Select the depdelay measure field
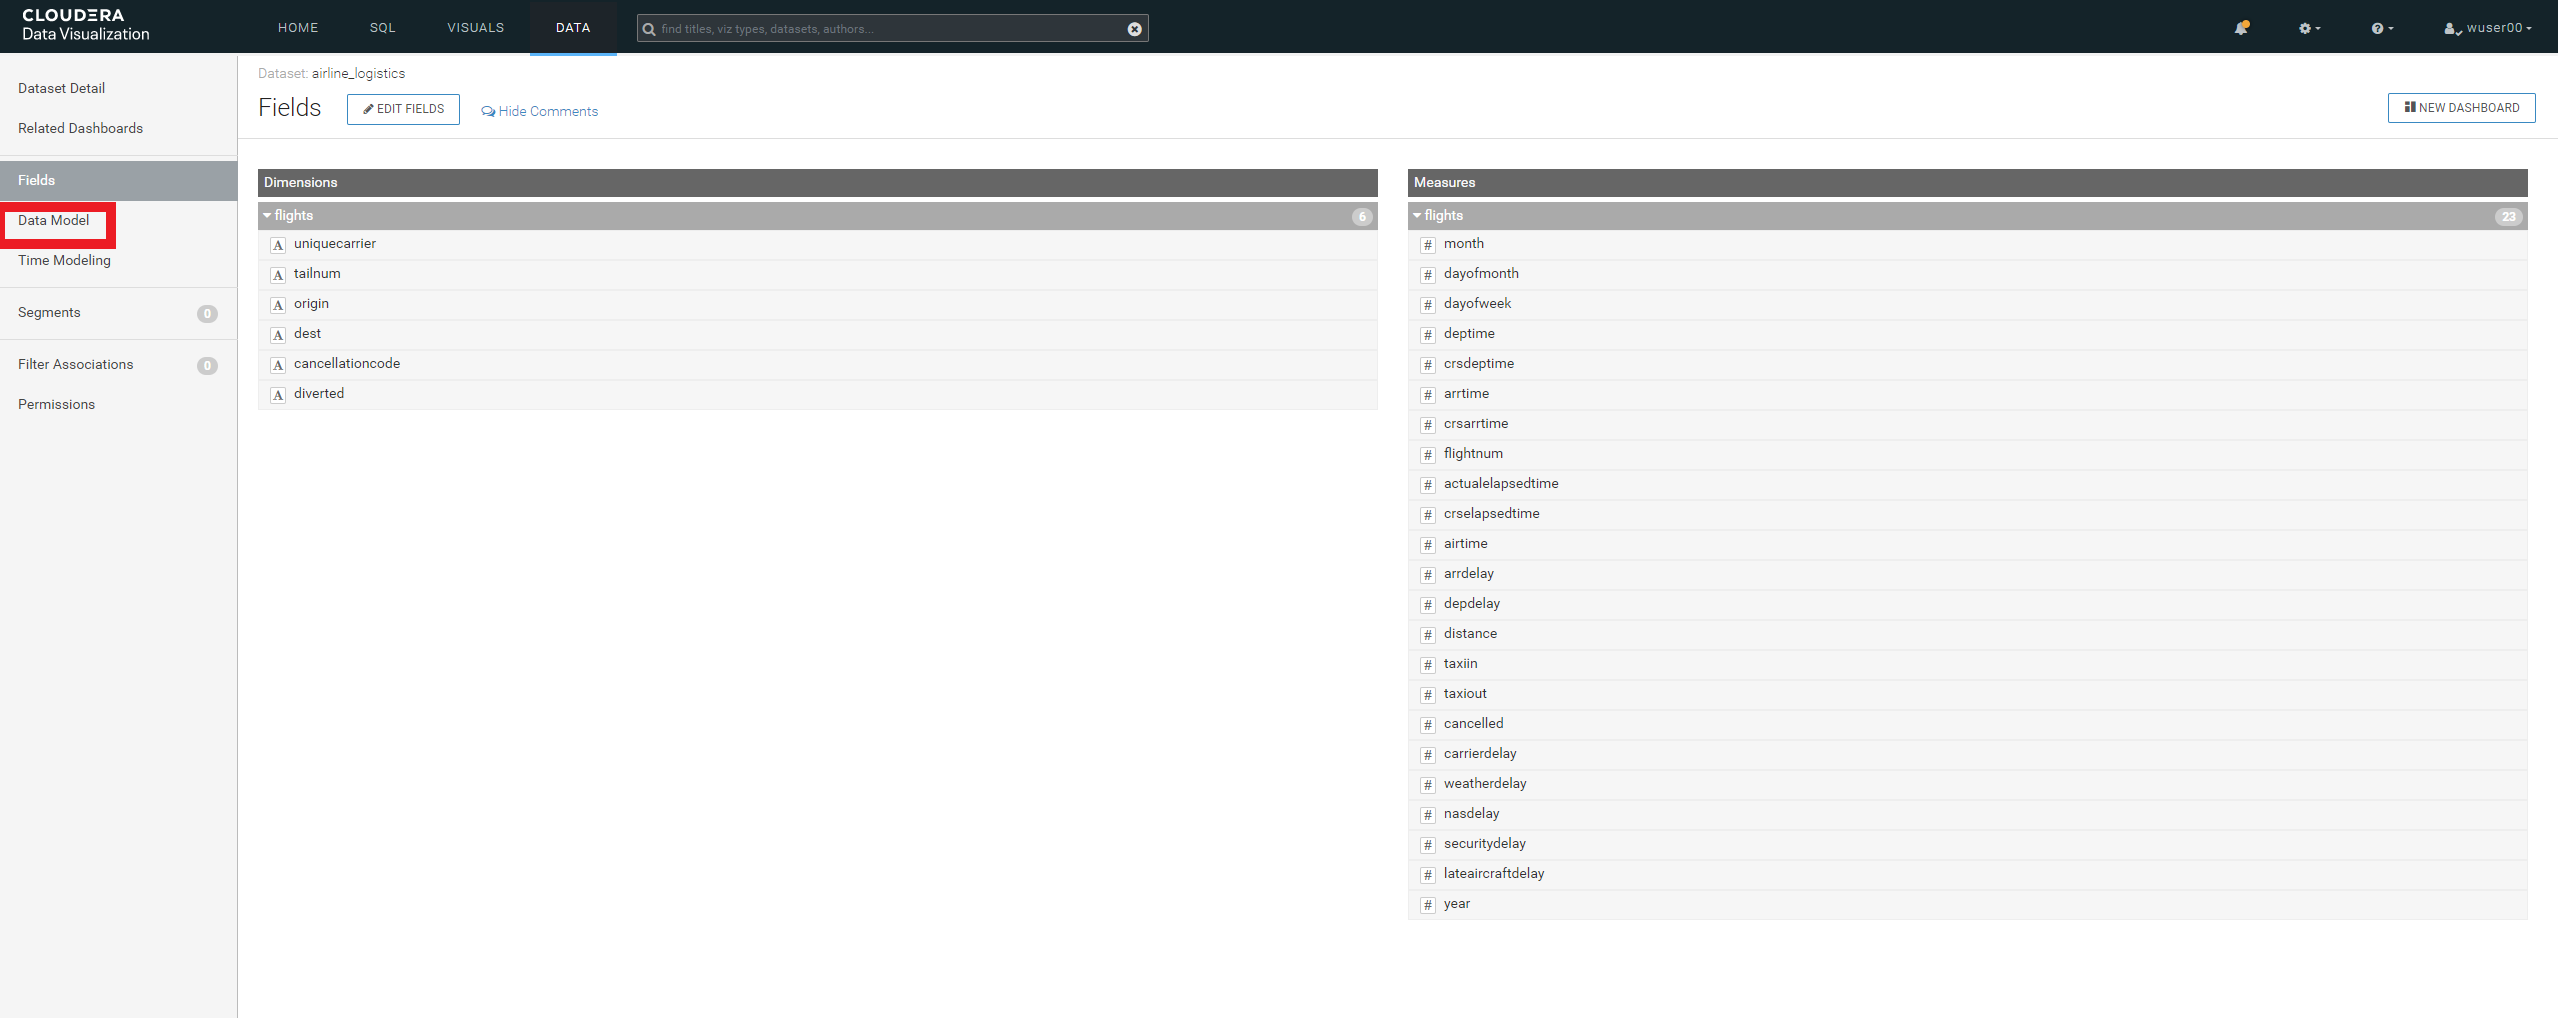This screenshot has width=2558, height=1018. 1967,604
